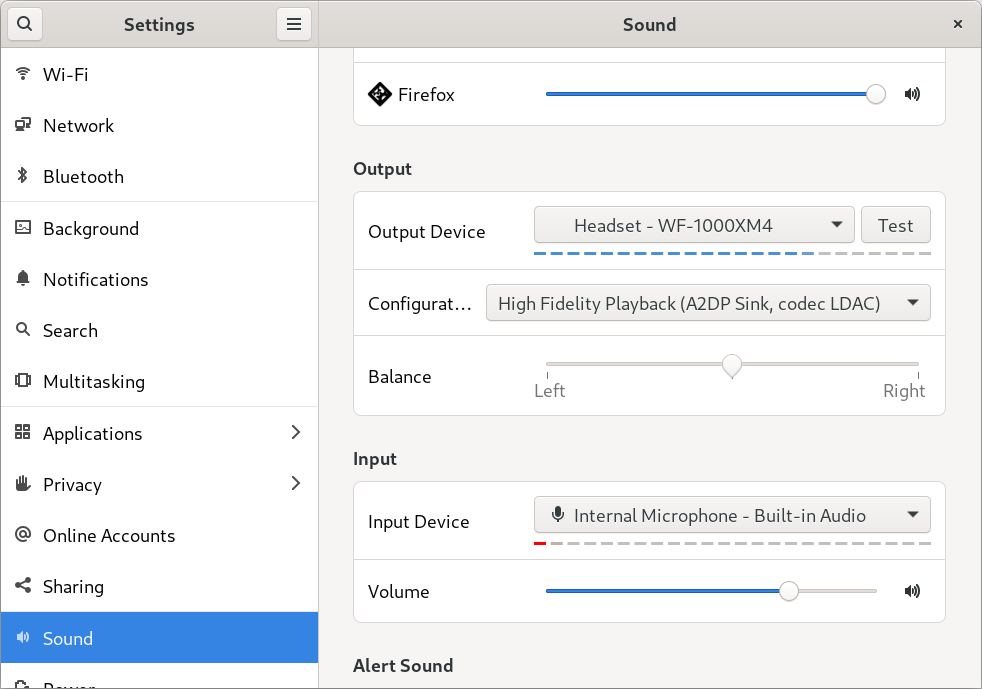Click the Firefox application icon
The image size is (982, 689).
380,95
